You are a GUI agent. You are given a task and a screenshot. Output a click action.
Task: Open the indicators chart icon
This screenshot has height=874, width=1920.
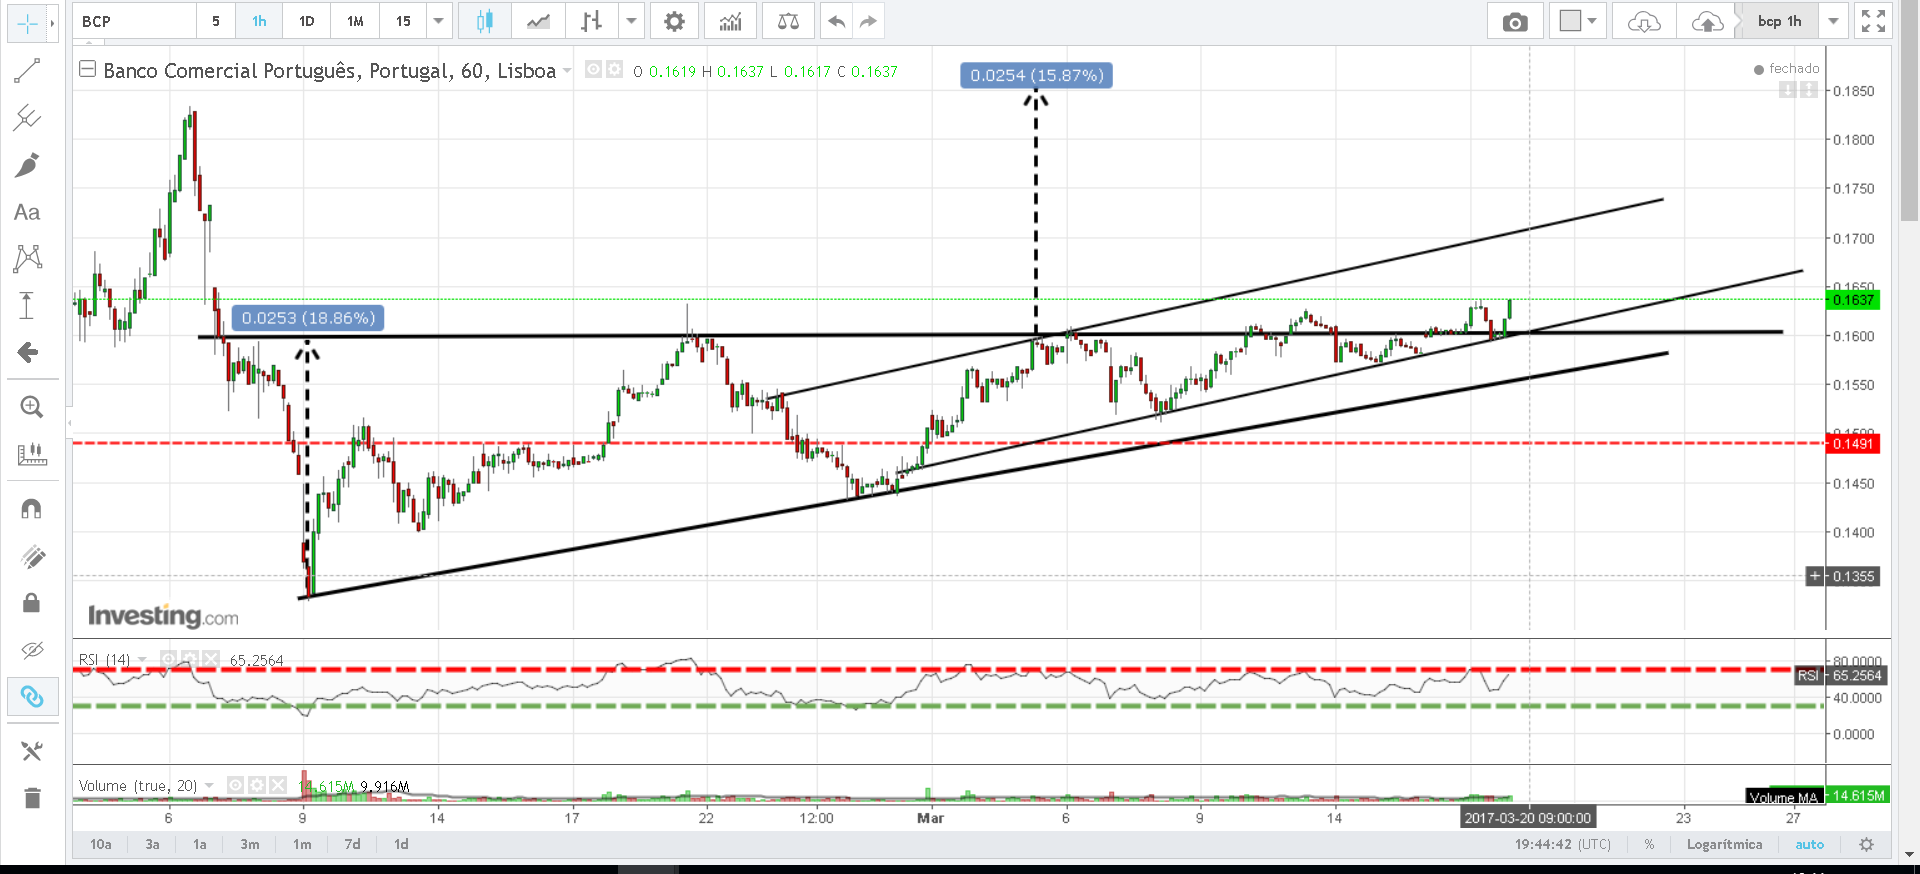tap(731, 21)
